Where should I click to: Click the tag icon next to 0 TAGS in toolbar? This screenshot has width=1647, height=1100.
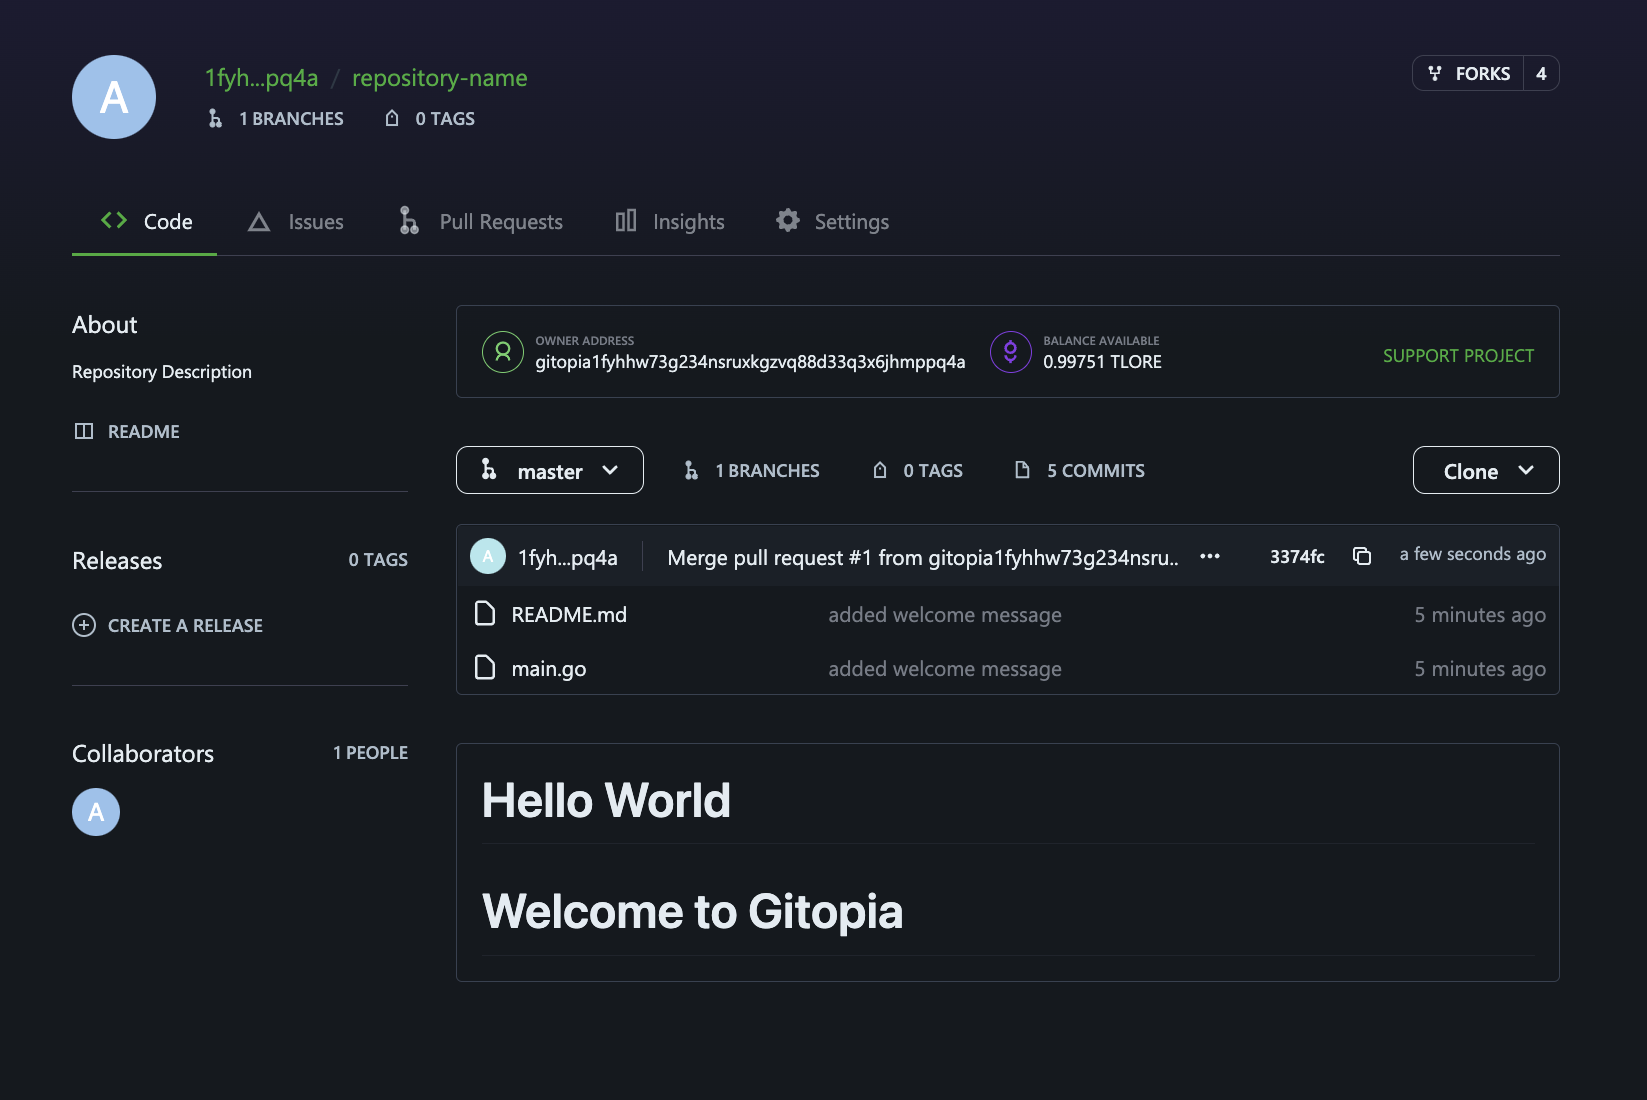pyautogui.click(x=880, y=470)
